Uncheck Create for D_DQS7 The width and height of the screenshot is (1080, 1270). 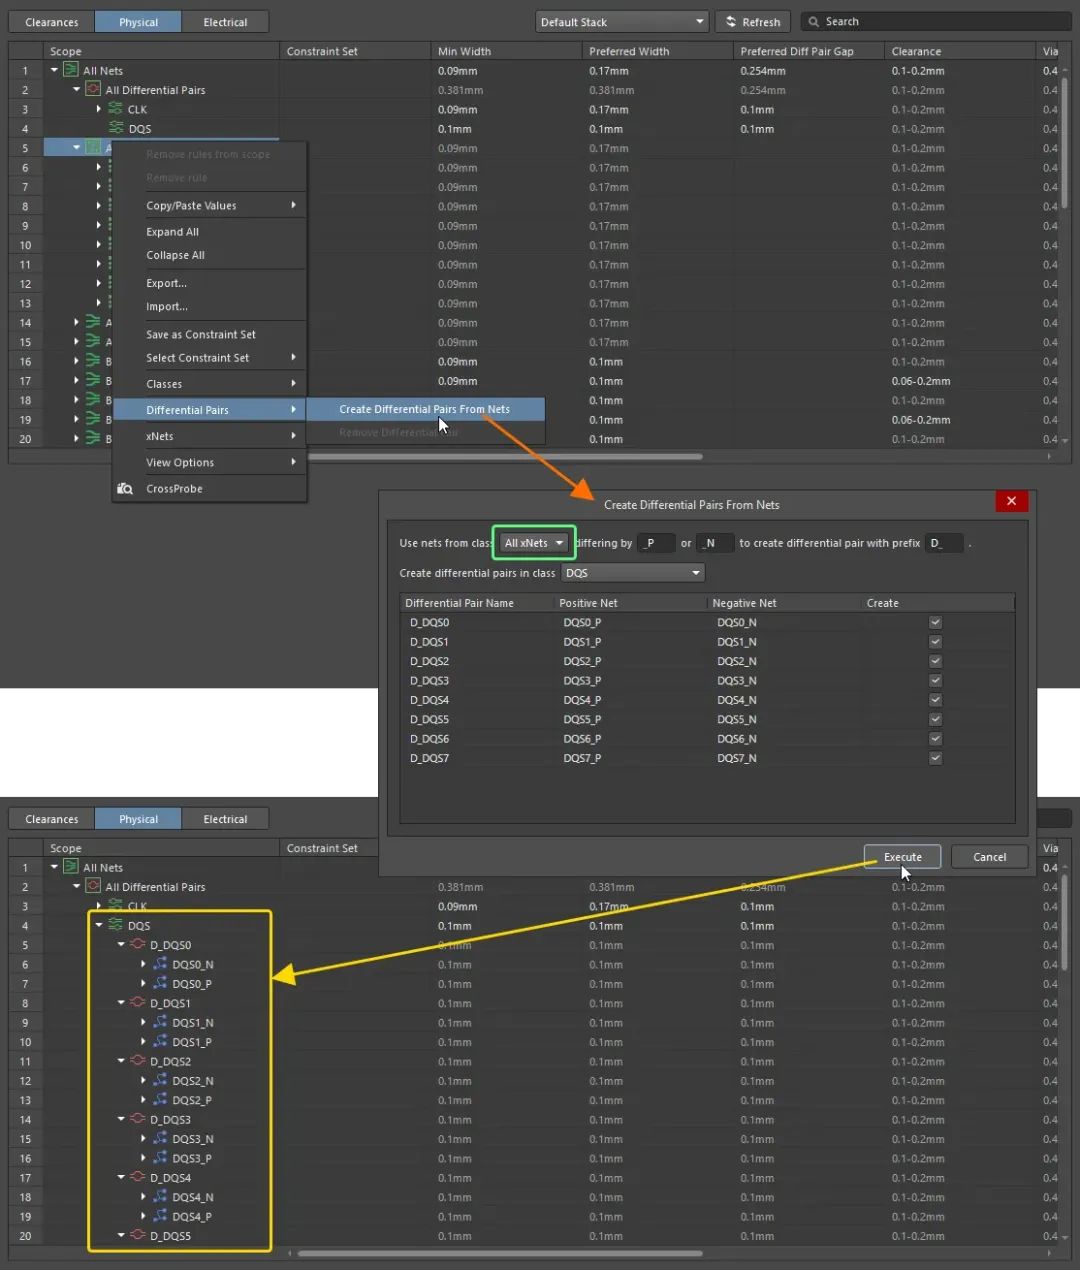pyautogui.click(x=935, y=758)
